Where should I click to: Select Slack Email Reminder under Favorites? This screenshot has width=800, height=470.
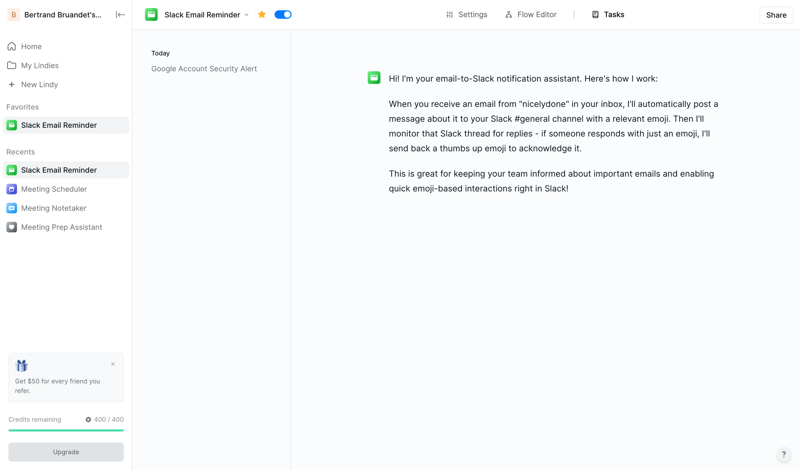pos(66,125)
